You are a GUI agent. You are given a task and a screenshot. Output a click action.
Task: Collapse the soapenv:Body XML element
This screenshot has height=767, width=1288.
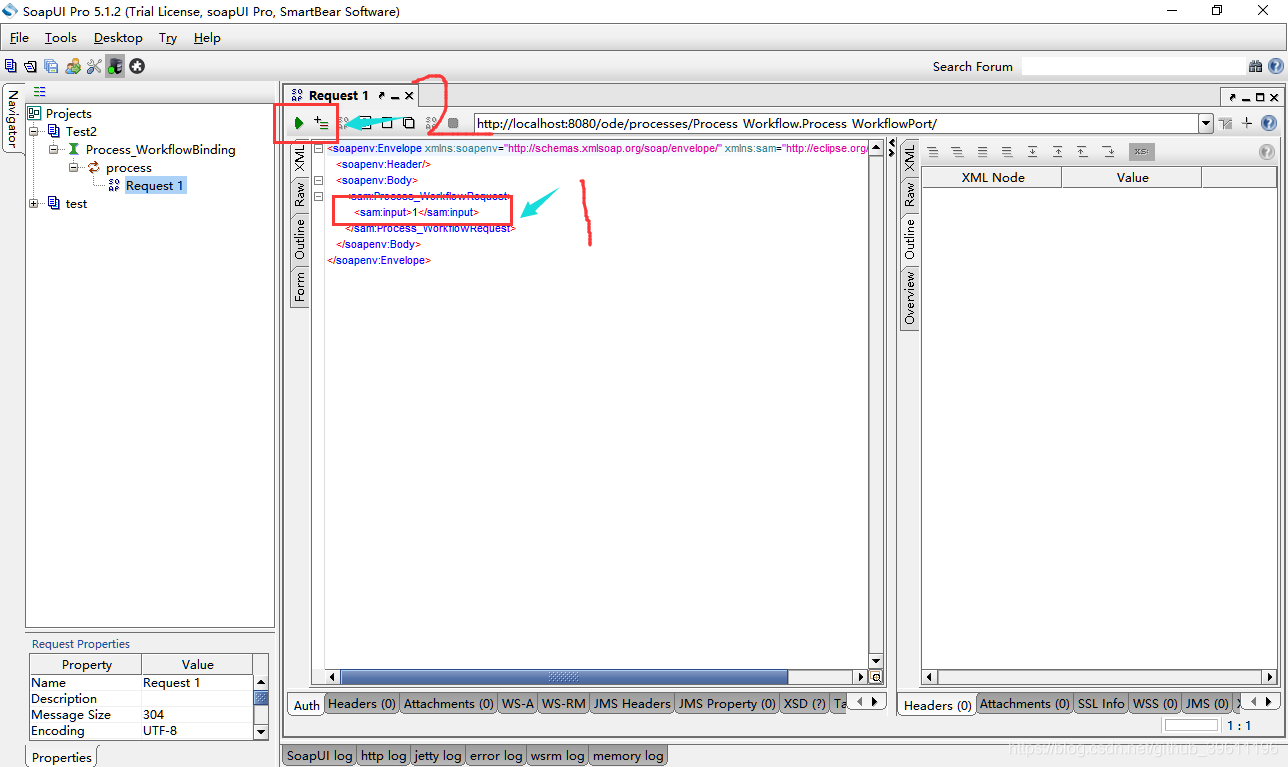click(318, 180)
